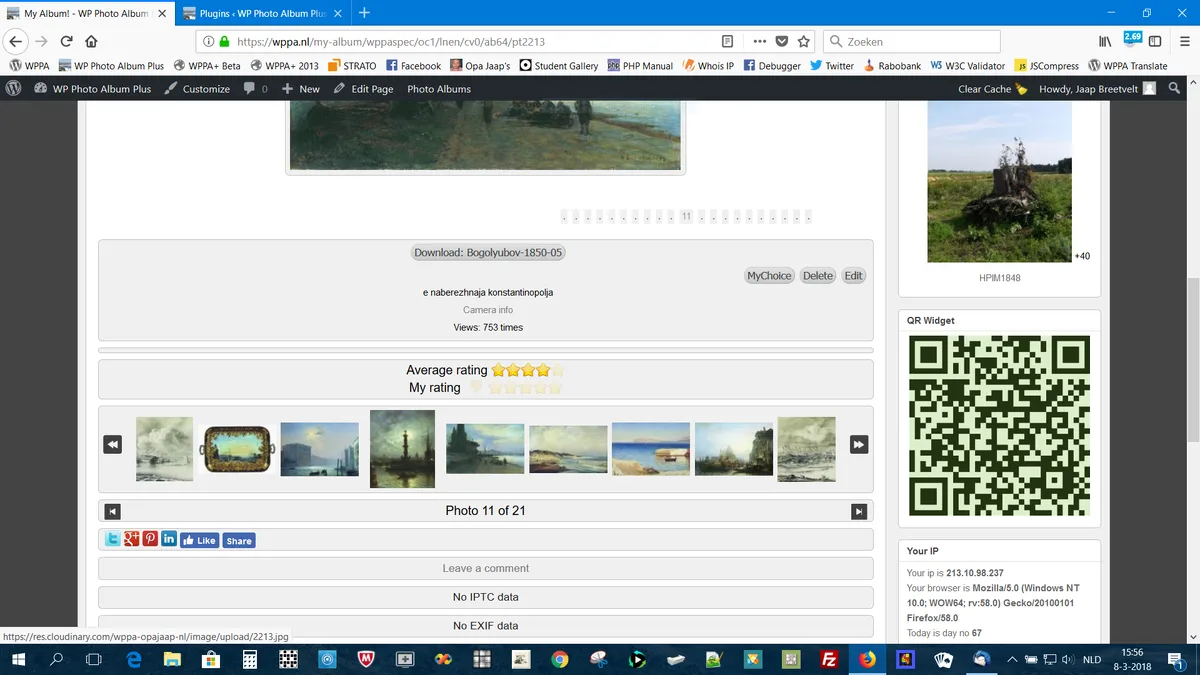Open New menu in admin bar
The width and height of the screenshot is (1200, 675).
click(301, 88)
